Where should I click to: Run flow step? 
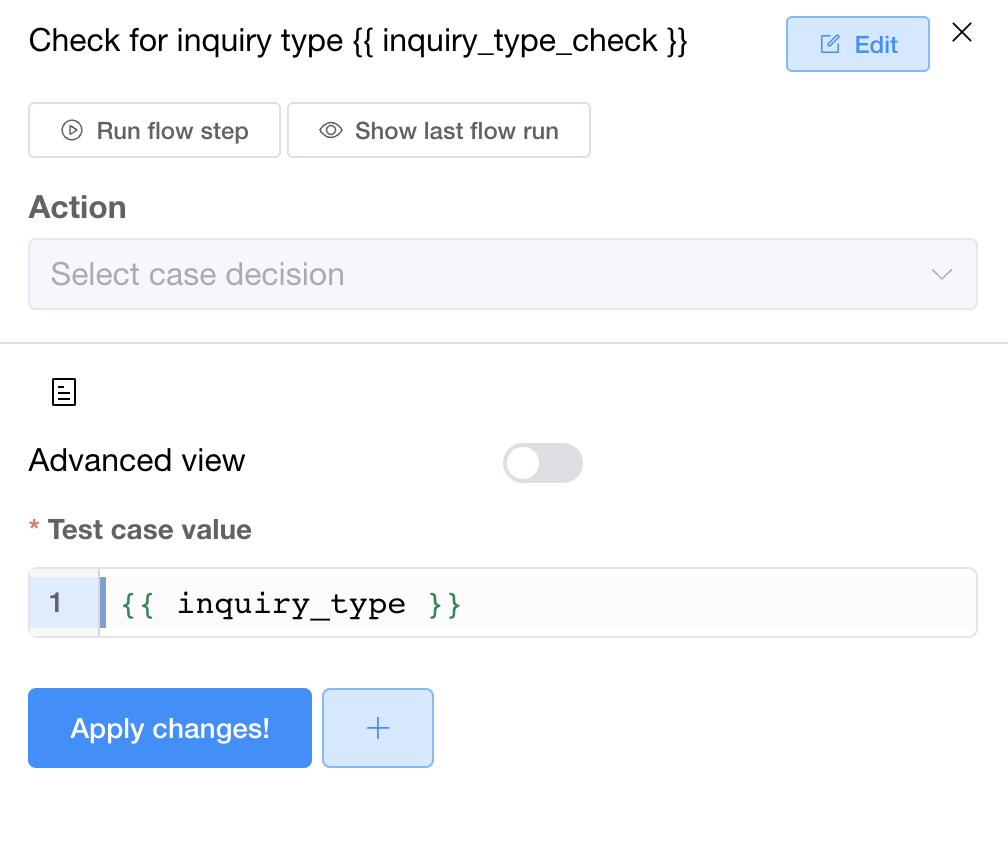[155, 131]
